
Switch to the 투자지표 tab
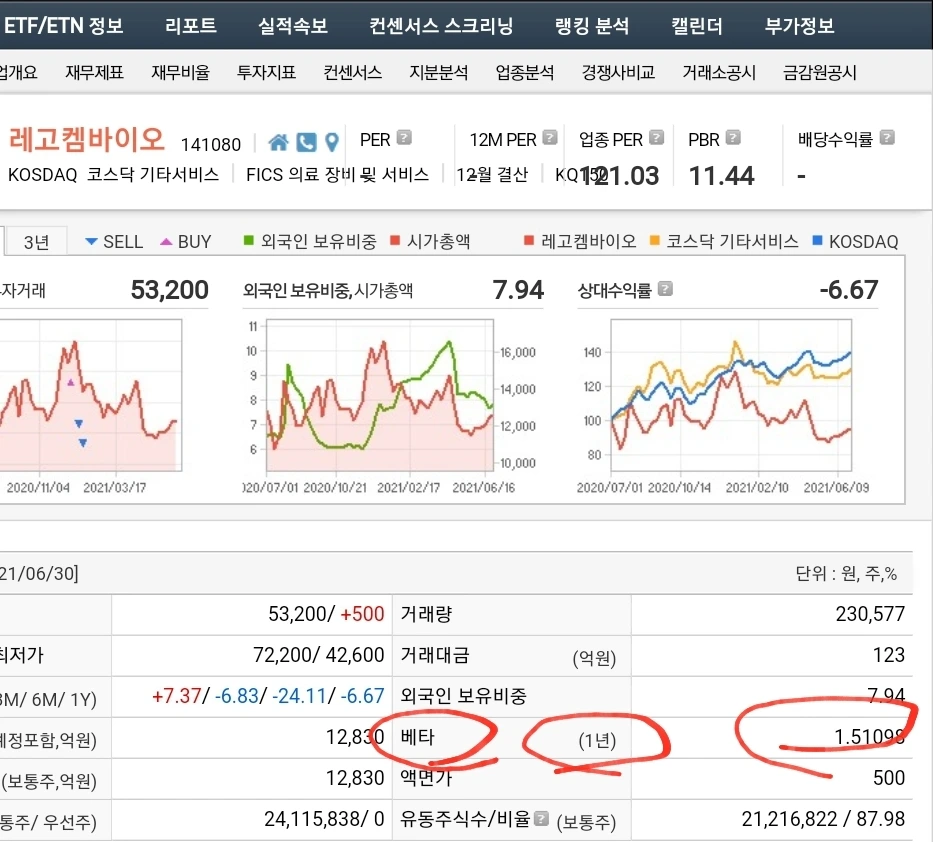coord(267,72)
